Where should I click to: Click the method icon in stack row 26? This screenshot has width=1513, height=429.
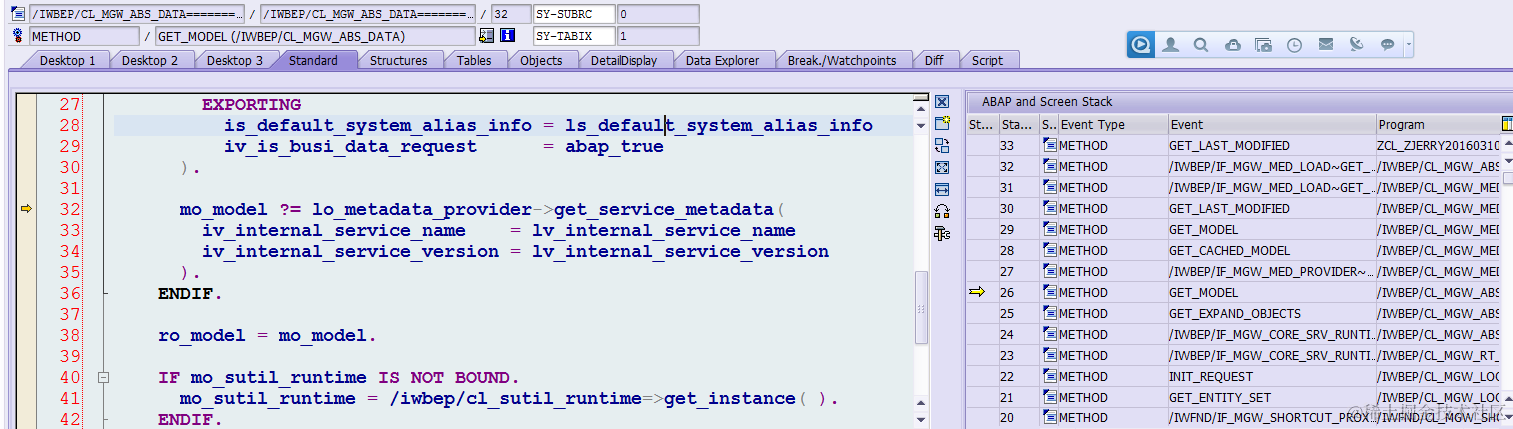coord(1049,292)
